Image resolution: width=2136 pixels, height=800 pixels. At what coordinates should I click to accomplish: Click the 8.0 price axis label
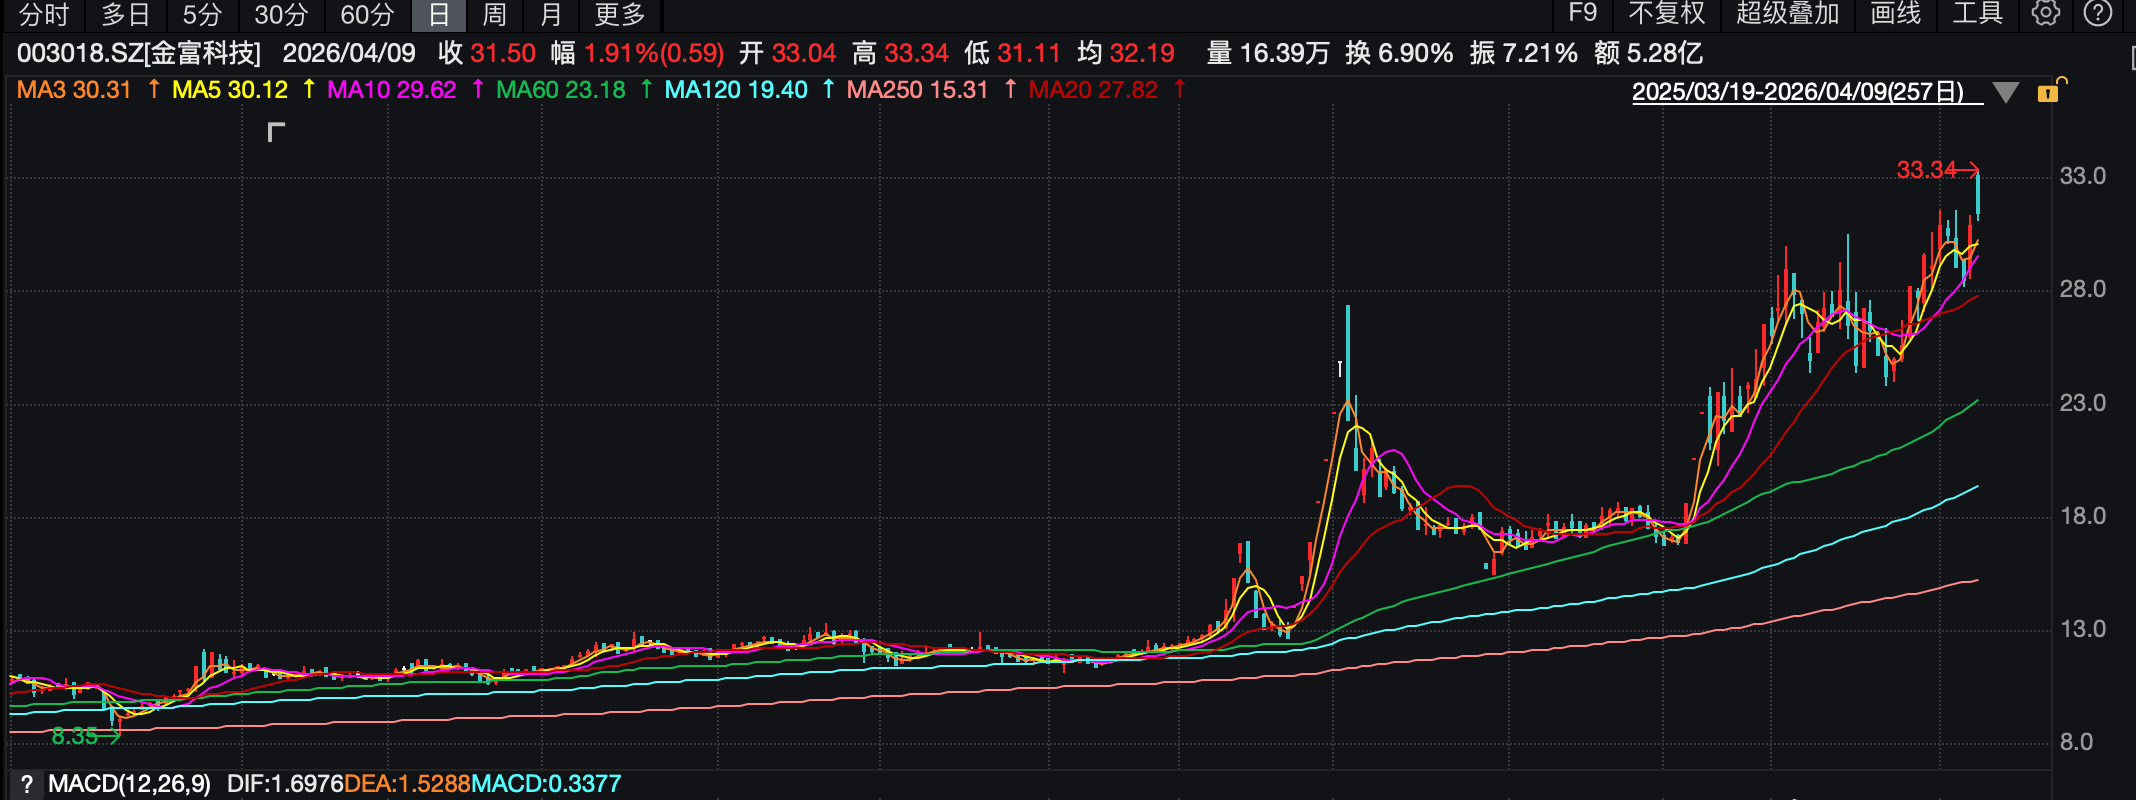(x=2076, y=742)
